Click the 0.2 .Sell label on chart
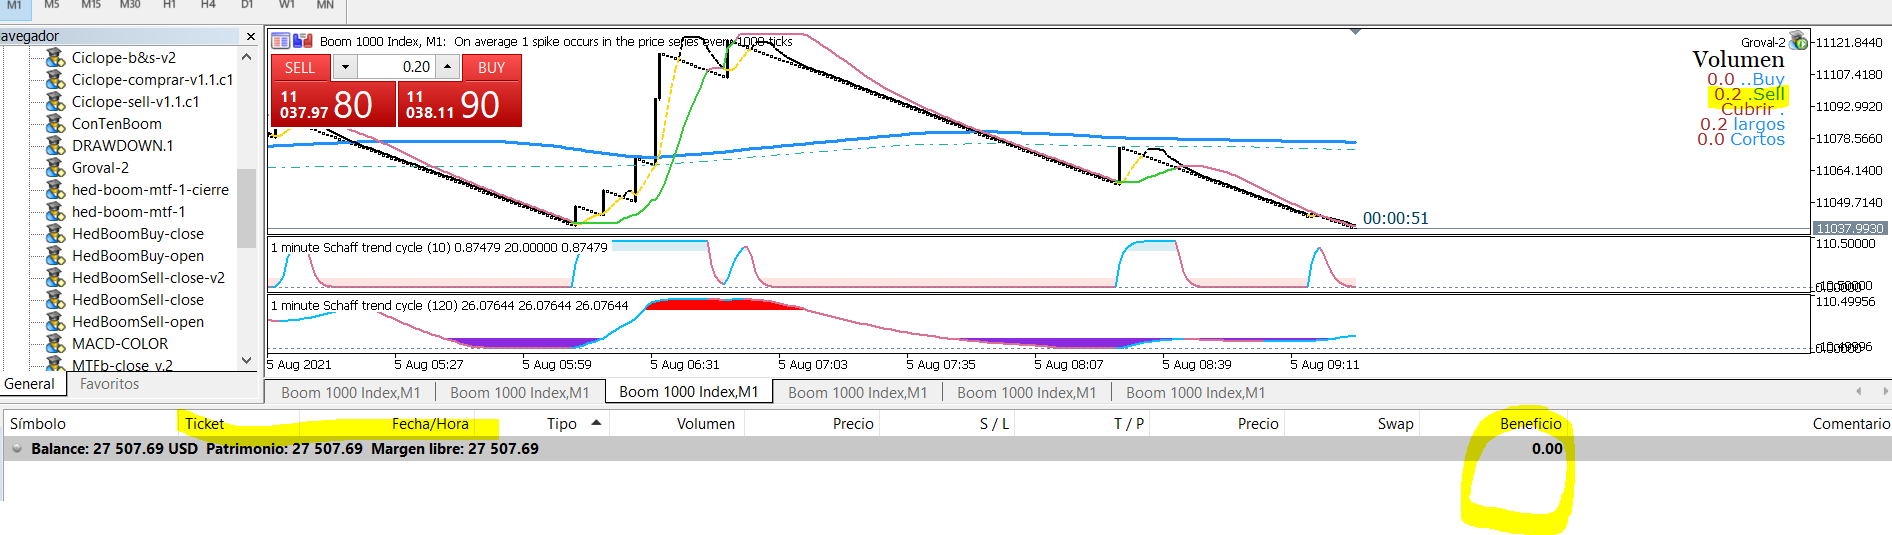This screenshot has height=535, width=1892. click(x=1749, y=94)
